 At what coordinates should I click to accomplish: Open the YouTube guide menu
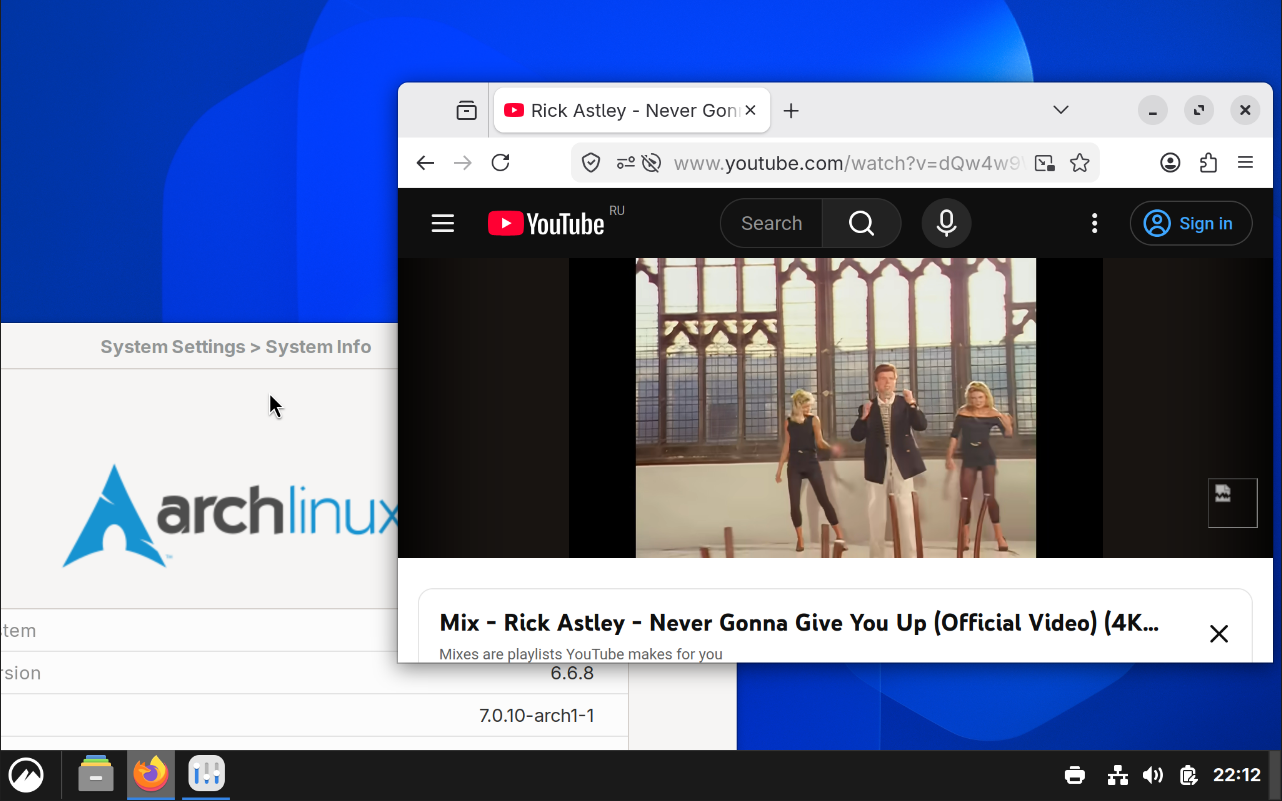pos(443,223)
